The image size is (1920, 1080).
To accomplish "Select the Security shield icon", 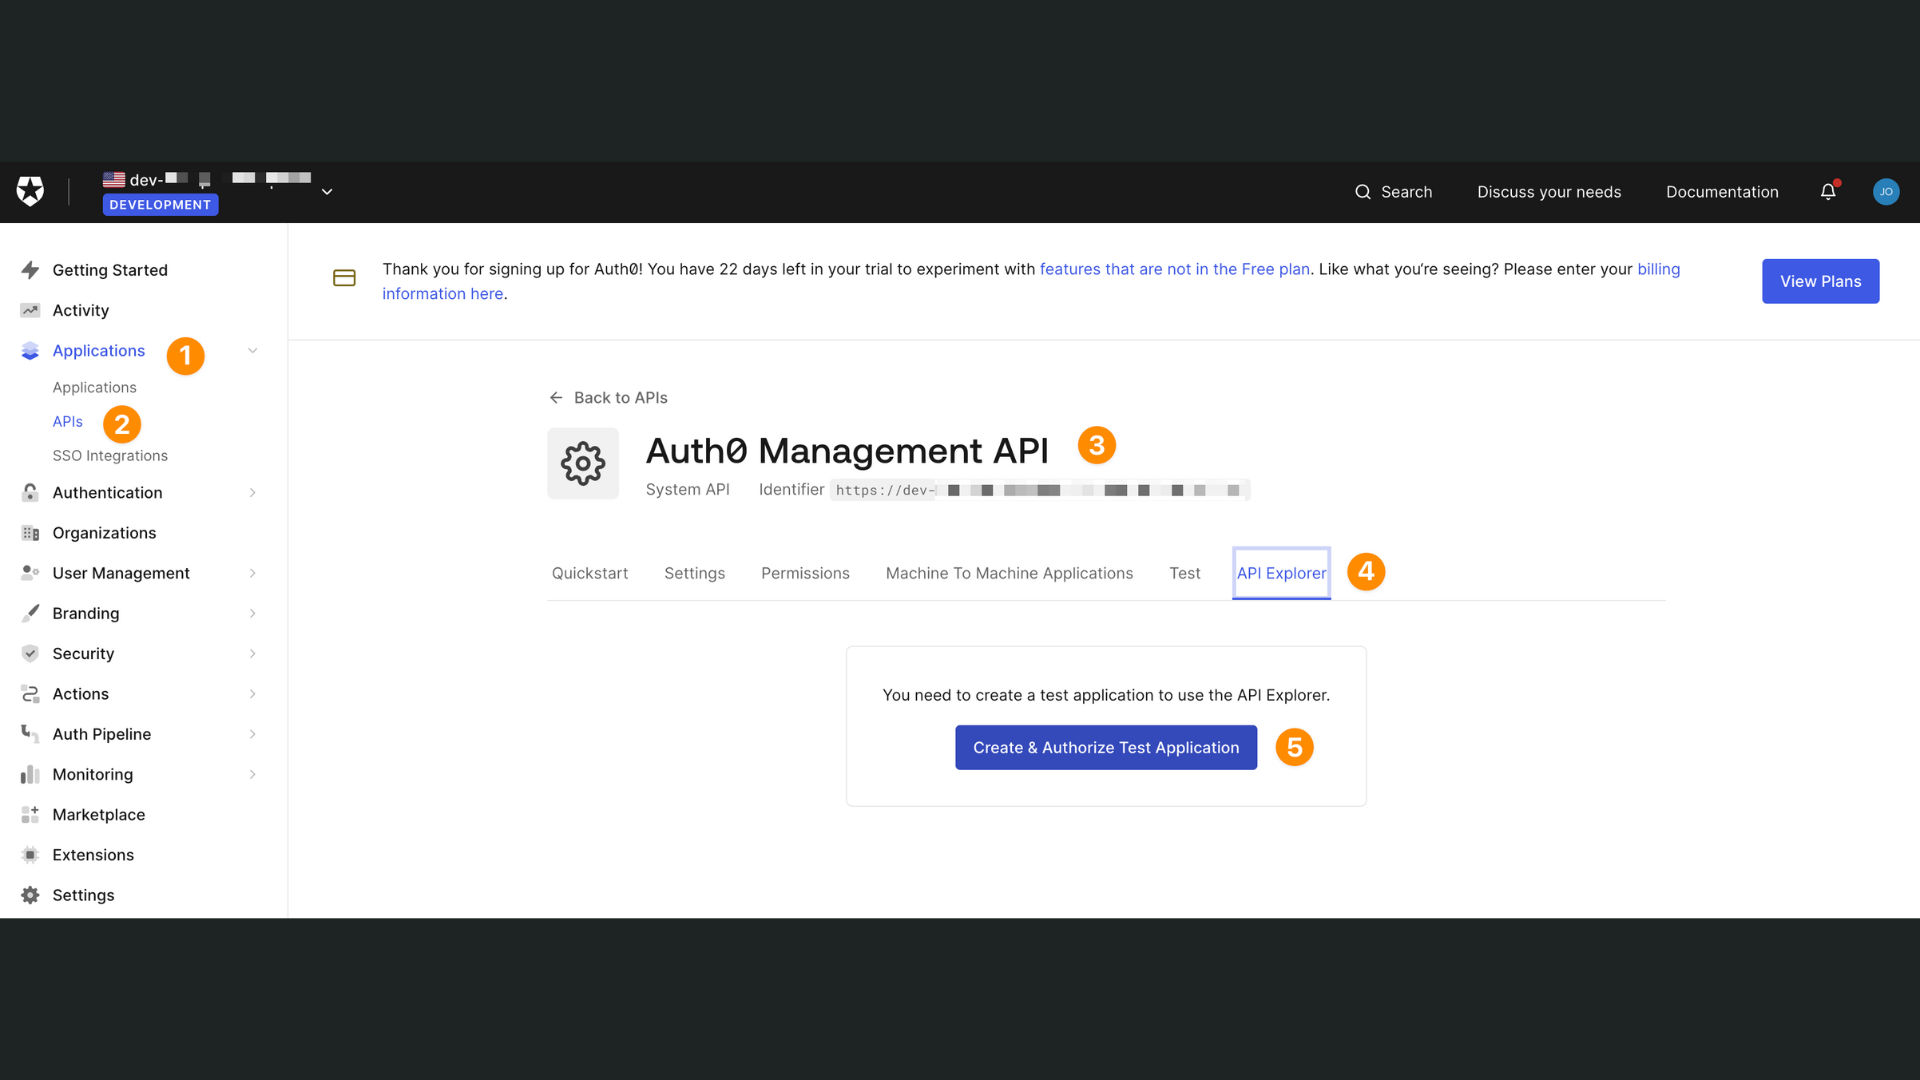I will [29, 653].
